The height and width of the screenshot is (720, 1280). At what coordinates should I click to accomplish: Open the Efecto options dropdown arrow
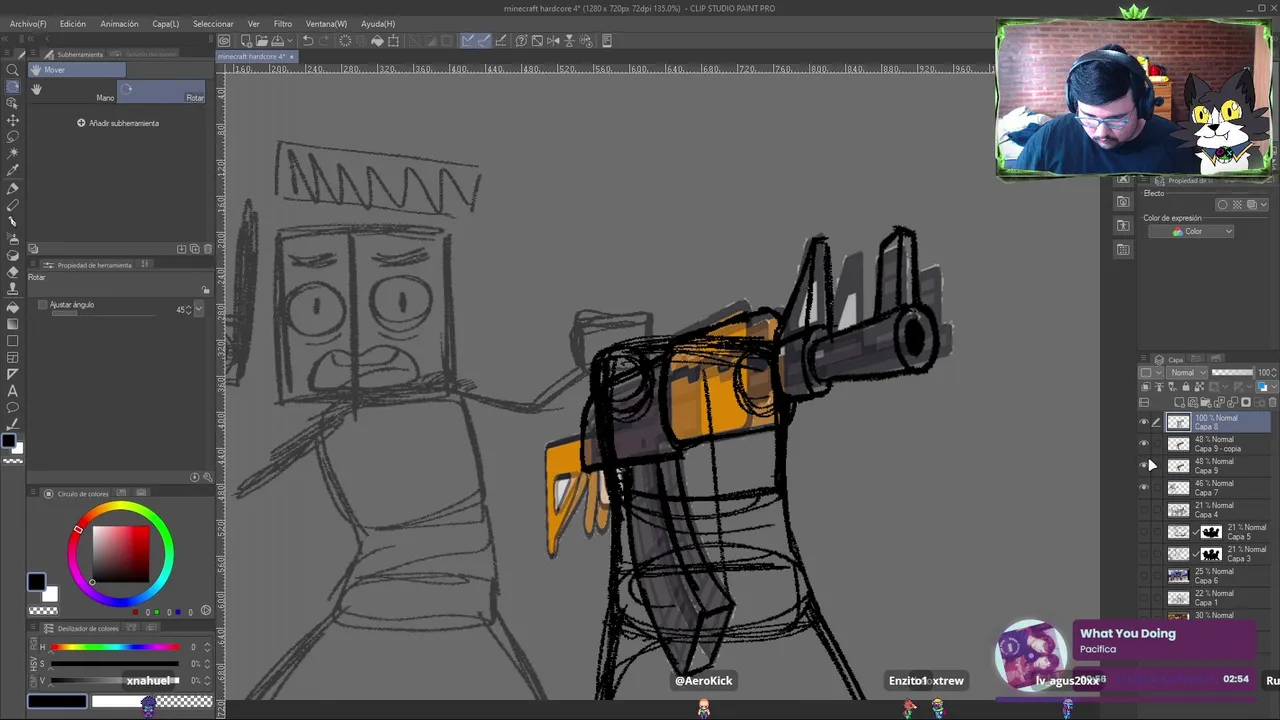coord(1263,205)
